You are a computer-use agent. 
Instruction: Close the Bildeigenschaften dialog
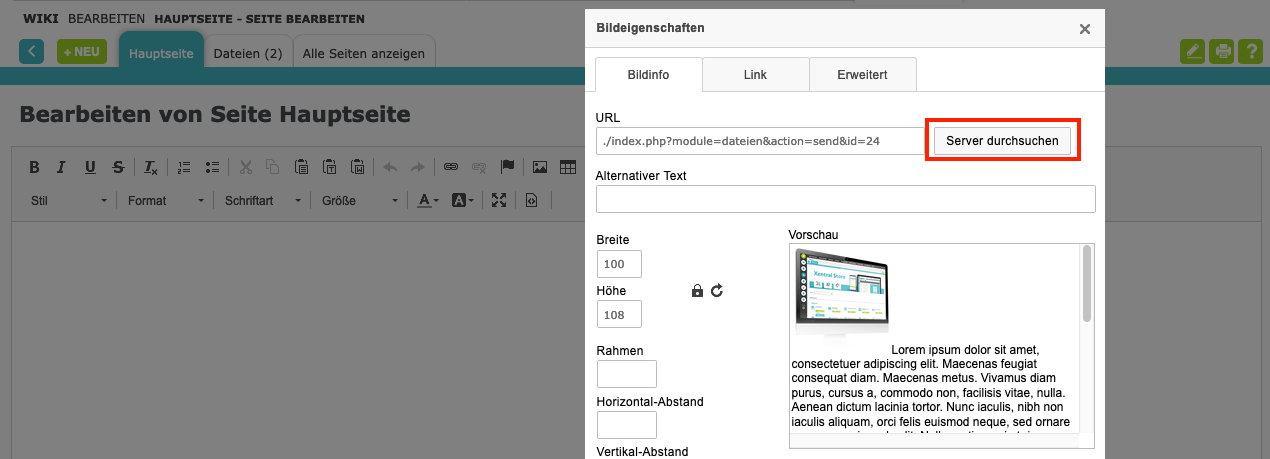1084,29
